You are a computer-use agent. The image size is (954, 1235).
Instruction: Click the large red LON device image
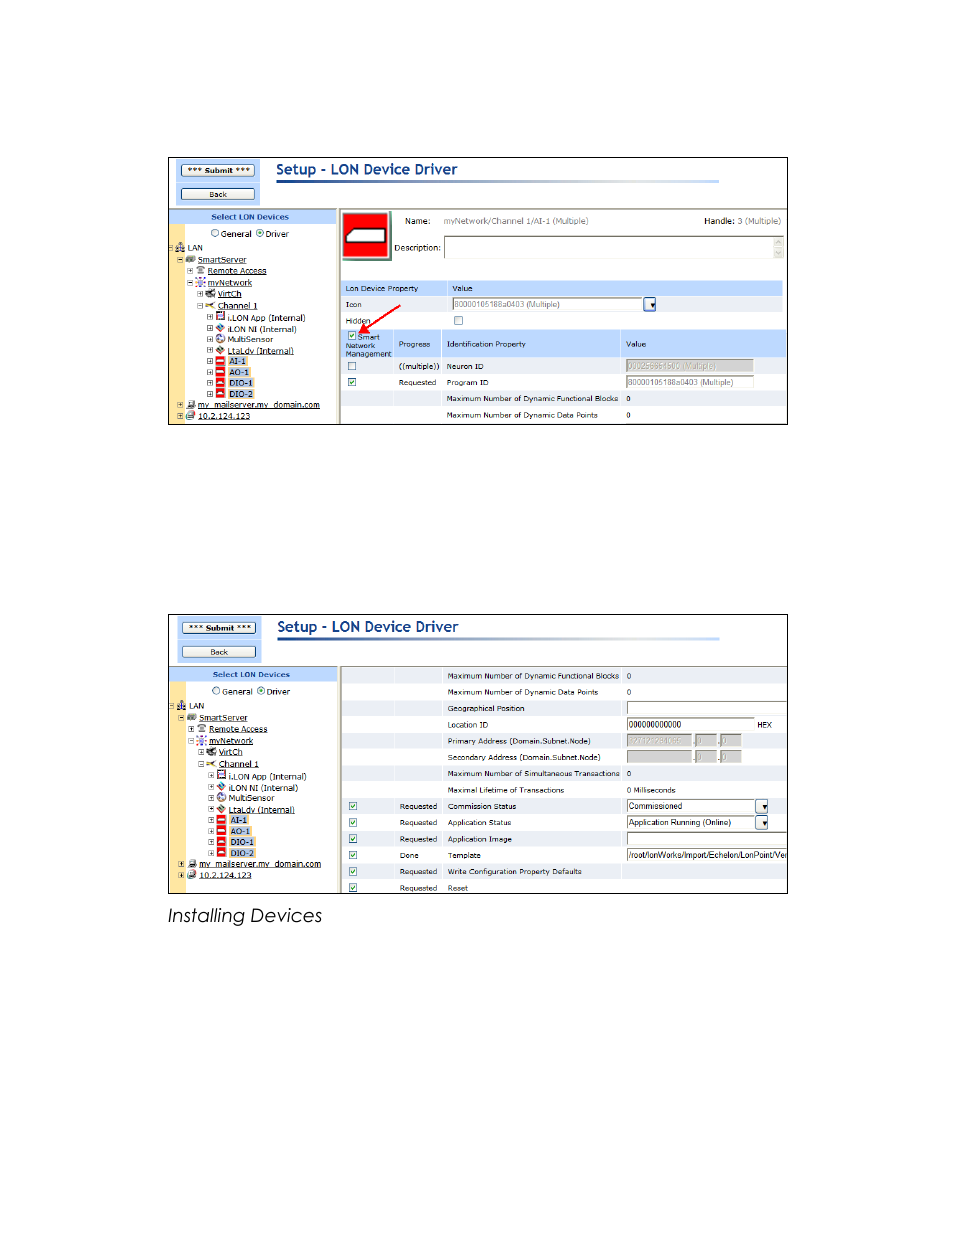click(366, 237)
